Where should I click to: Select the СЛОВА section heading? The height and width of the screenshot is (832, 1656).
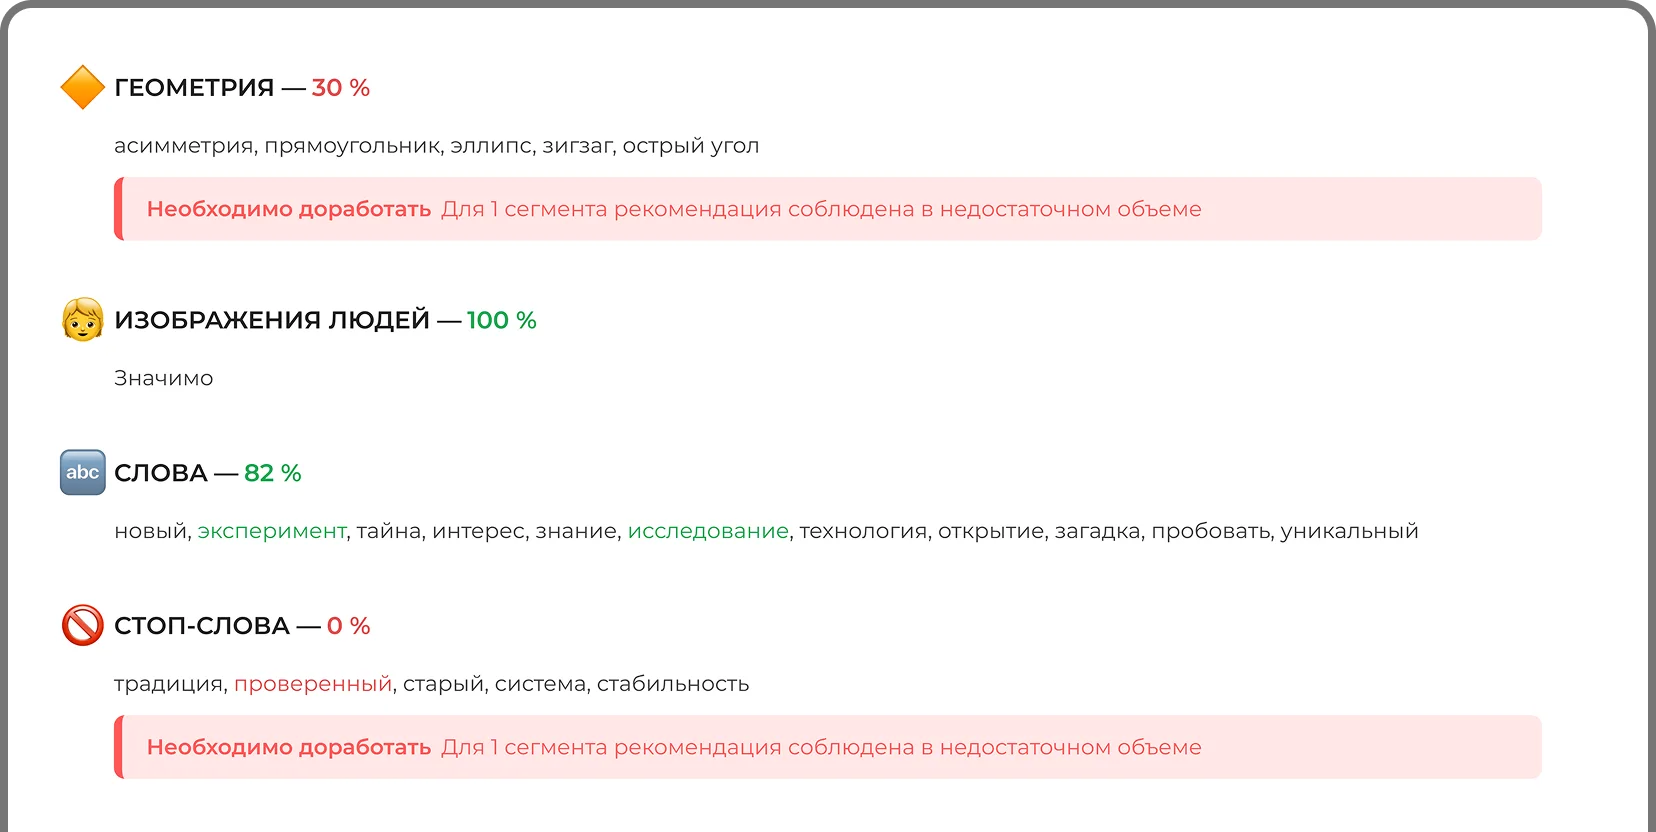point(161,473)
